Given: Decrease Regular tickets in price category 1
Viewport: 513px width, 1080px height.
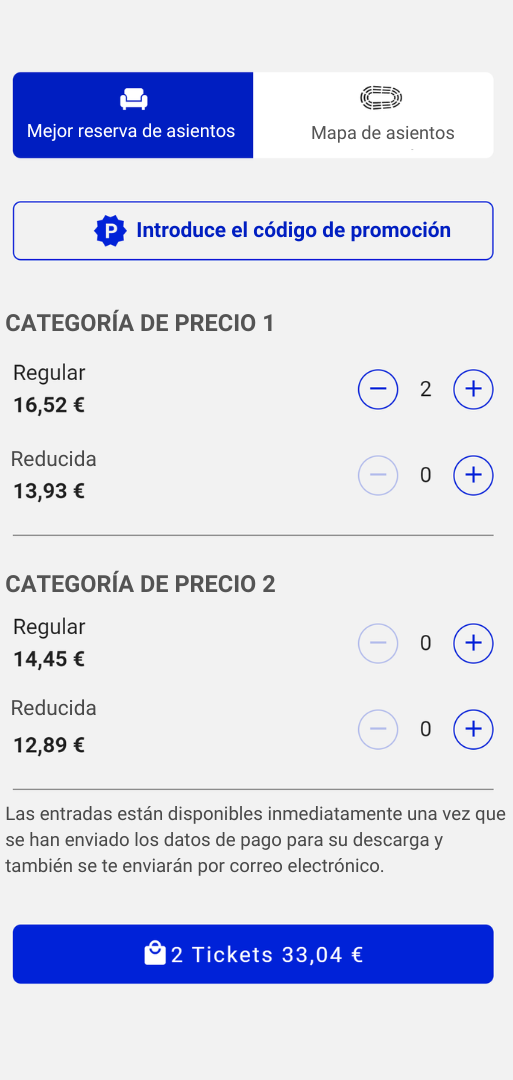Looking at the screenshot, I should tap(378, 389).
